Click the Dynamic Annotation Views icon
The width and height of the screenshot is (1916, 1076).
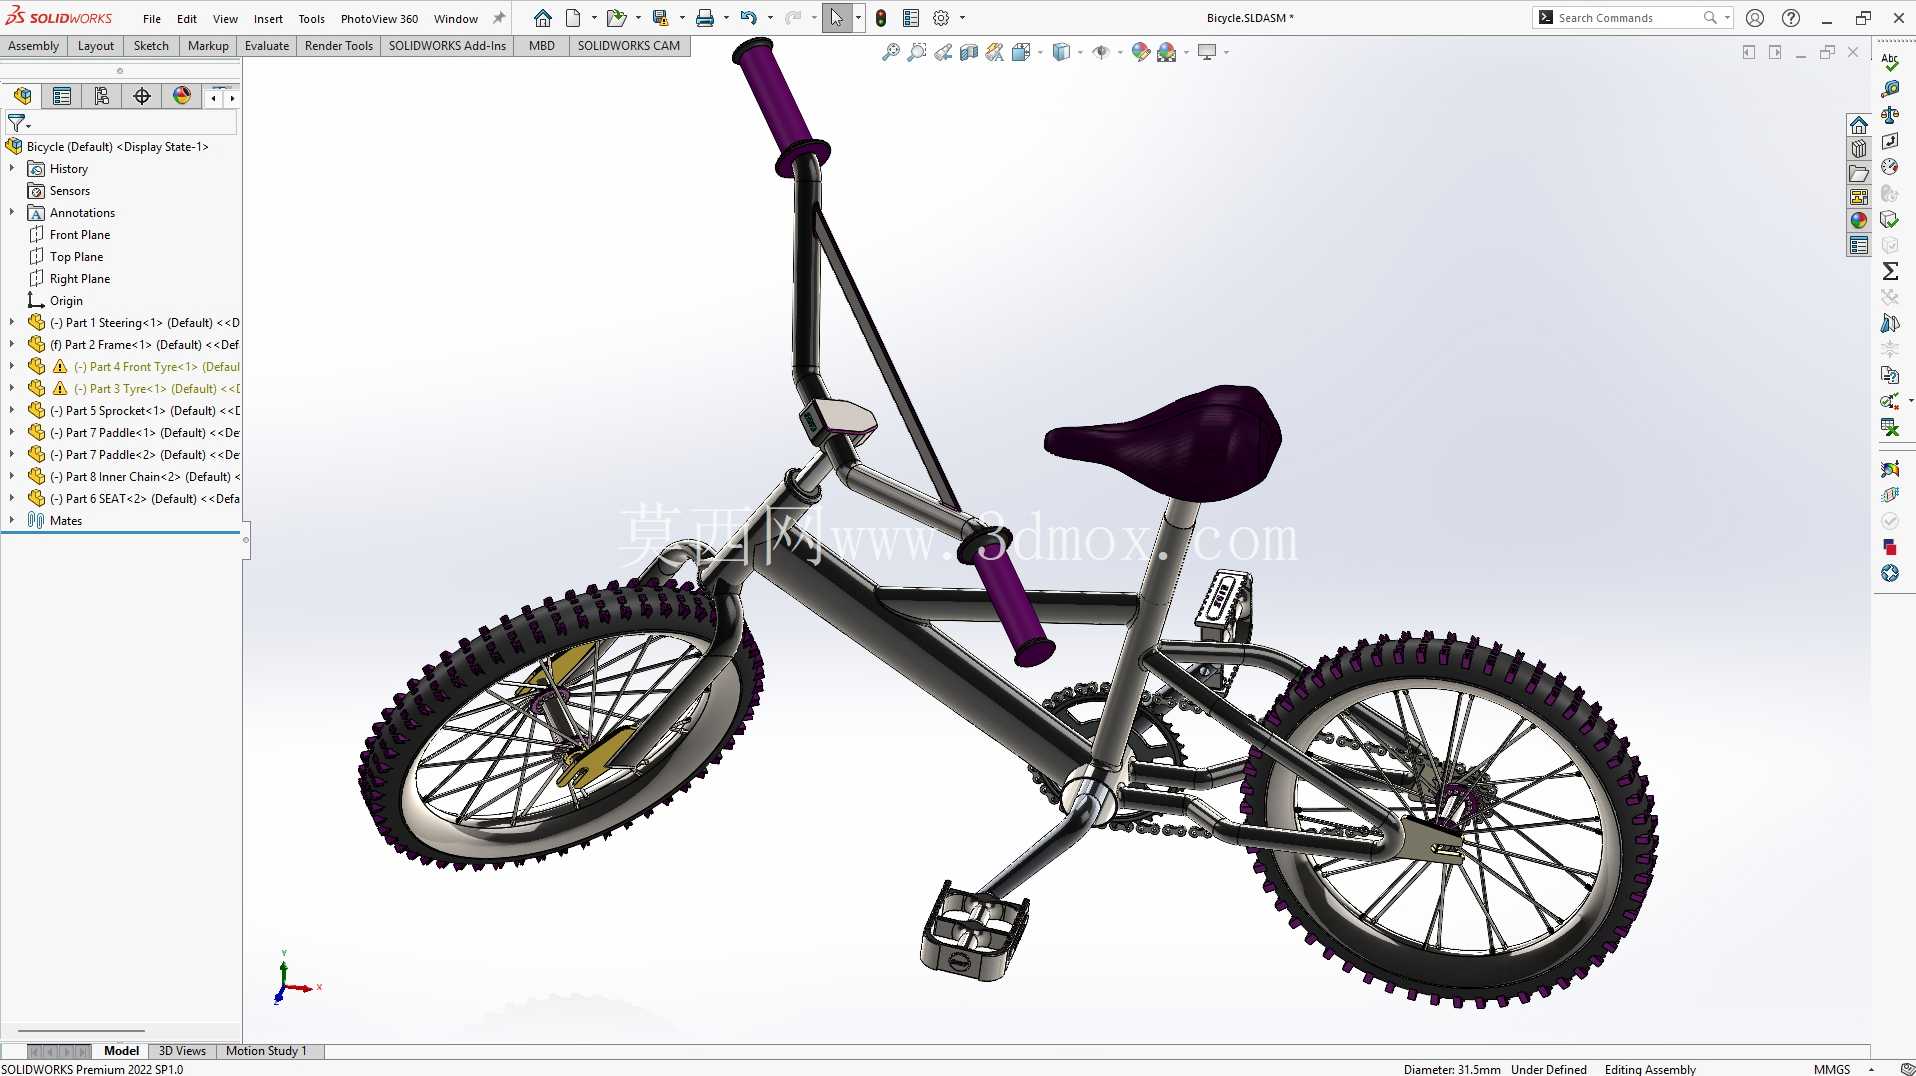(995, 52)
